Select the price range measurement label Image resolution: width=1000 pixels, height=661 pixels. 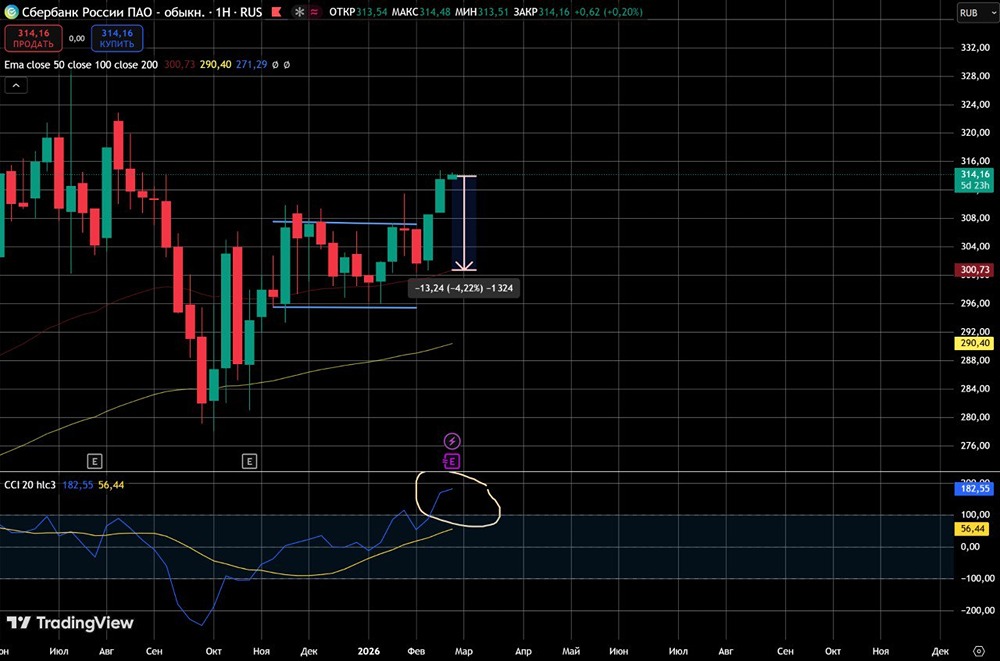(464, 288)
